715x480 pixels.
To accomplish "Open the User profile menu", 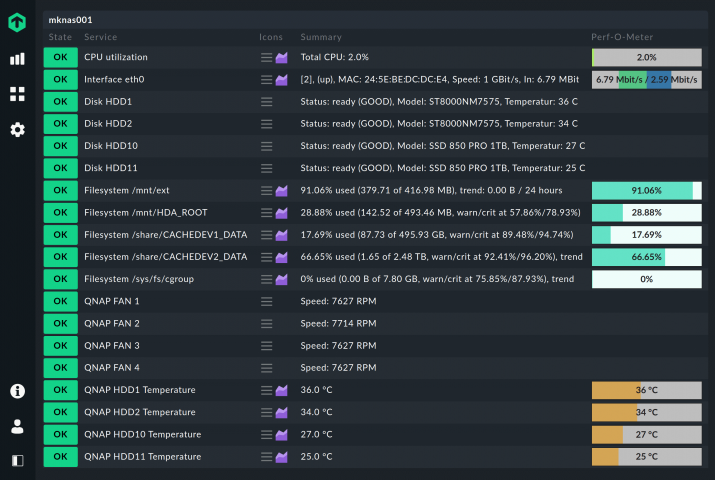I will [x=17, y=426].
